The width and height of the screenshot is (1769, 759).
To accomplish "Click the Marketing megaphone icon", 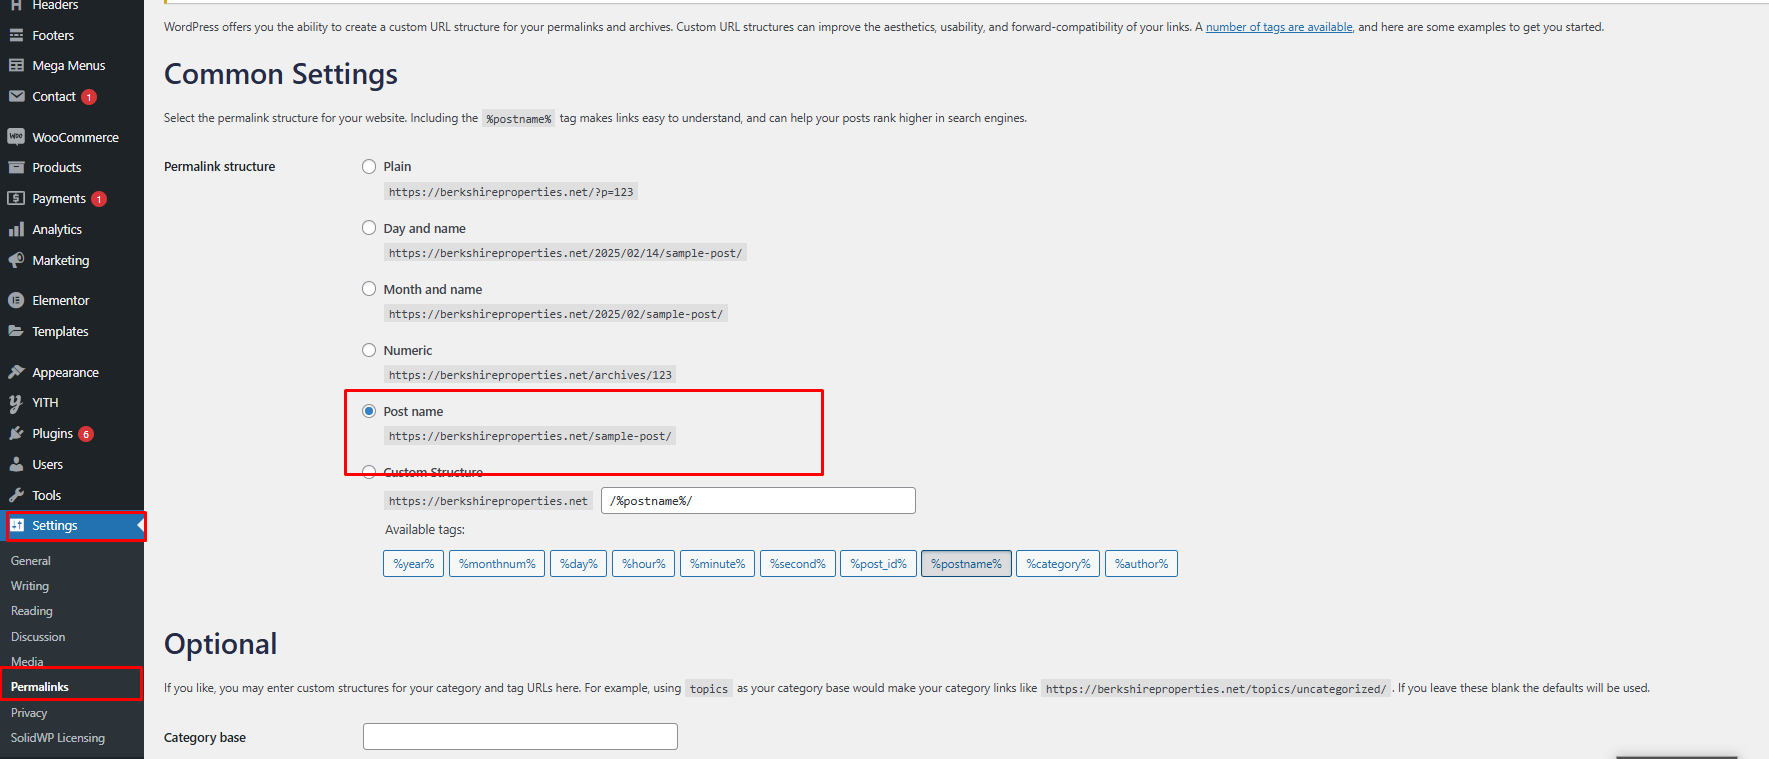I will coord(16,260).
